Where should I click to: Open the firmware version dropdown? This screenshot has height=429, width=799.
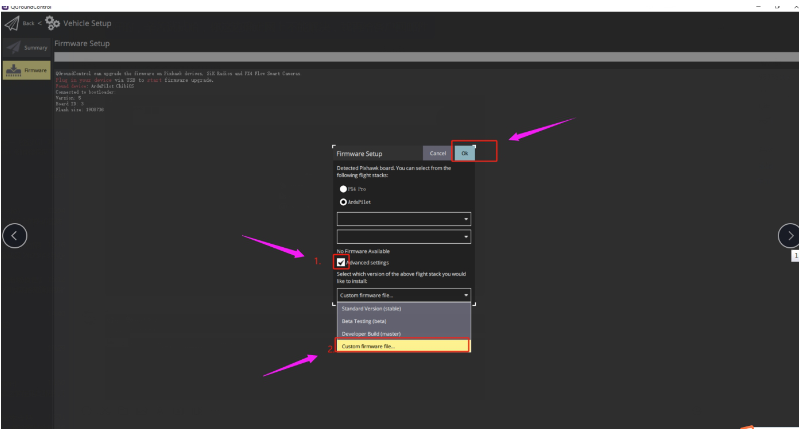pyautogui.click(x=403, y=295)
